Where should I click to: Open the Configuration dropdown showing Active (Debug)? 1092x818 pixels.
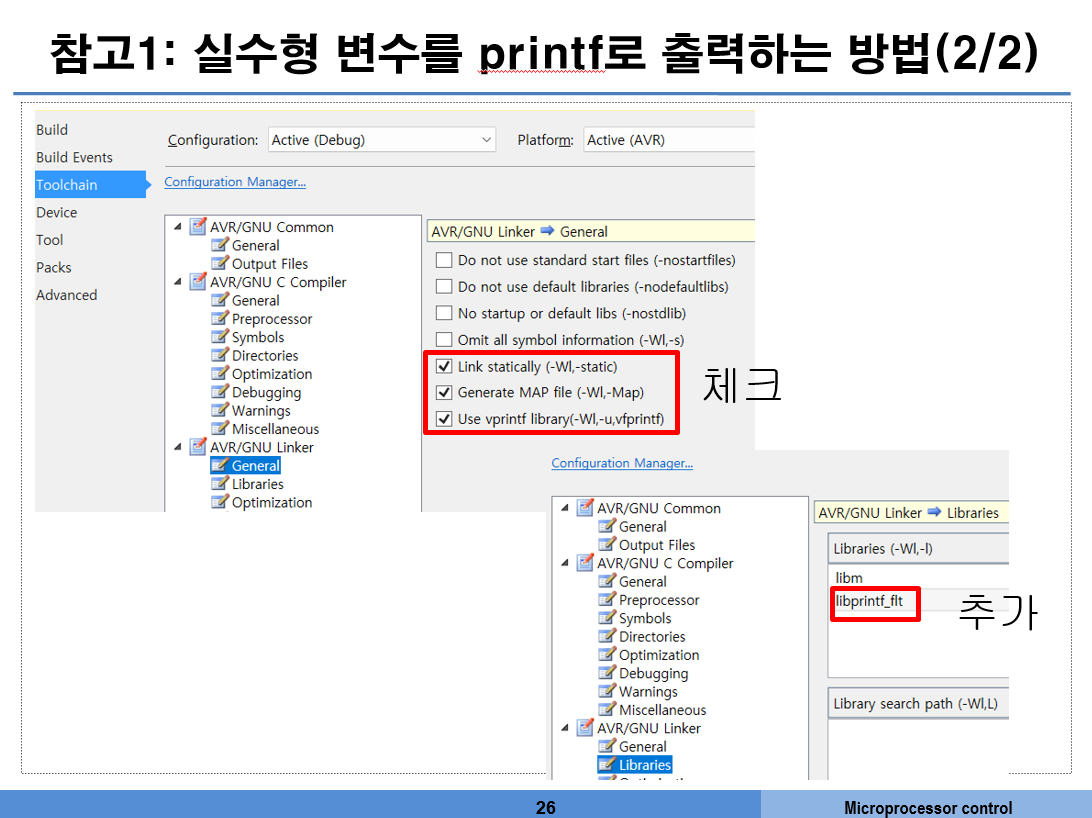(382, 140)
